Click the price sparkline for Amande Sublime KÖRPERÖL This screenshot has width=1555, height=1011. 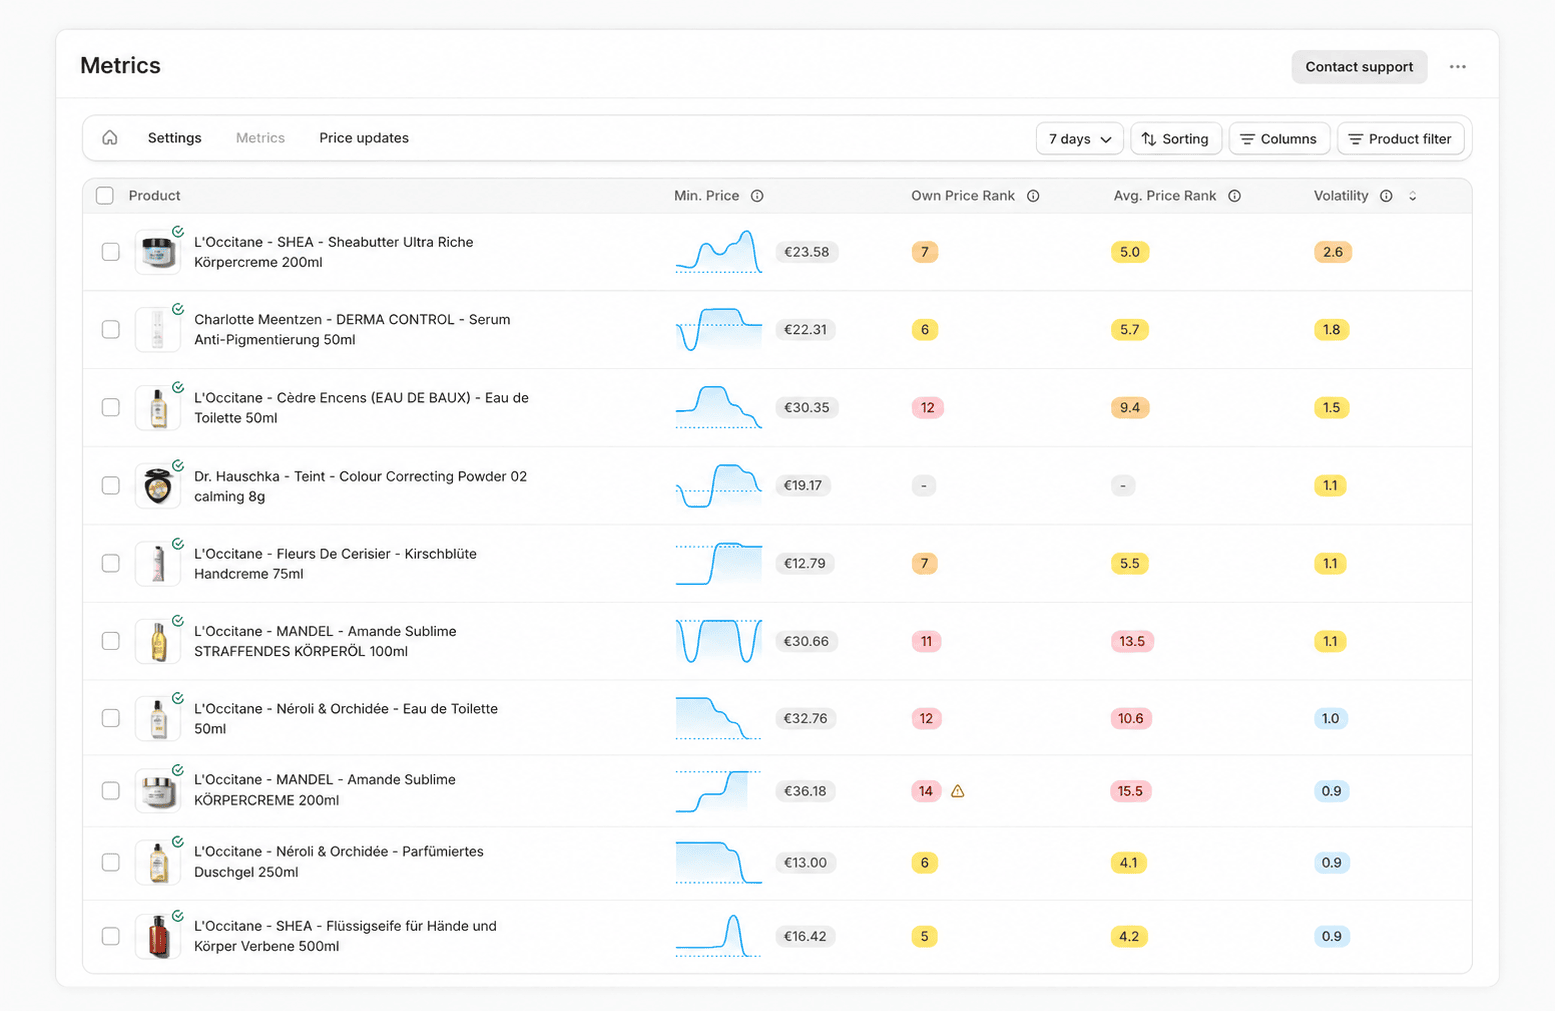pos(719,641)
